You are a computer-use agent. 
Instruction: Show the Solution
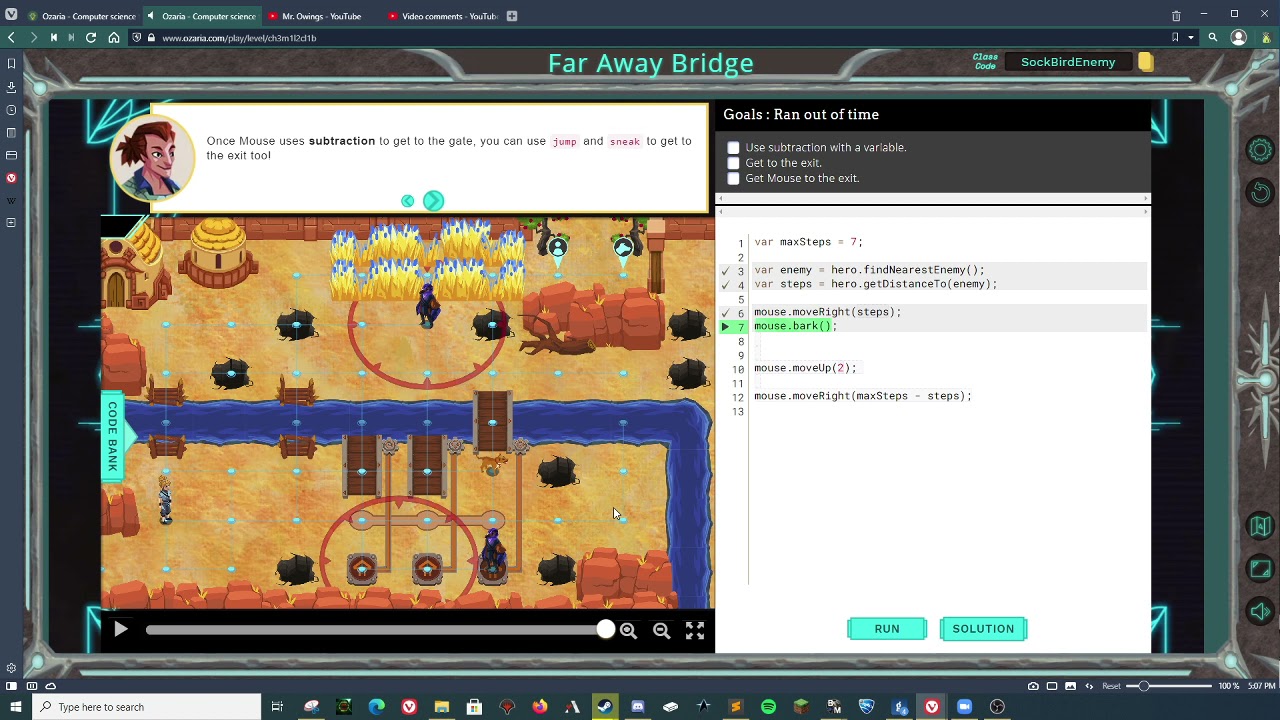(x=983, y=629)
